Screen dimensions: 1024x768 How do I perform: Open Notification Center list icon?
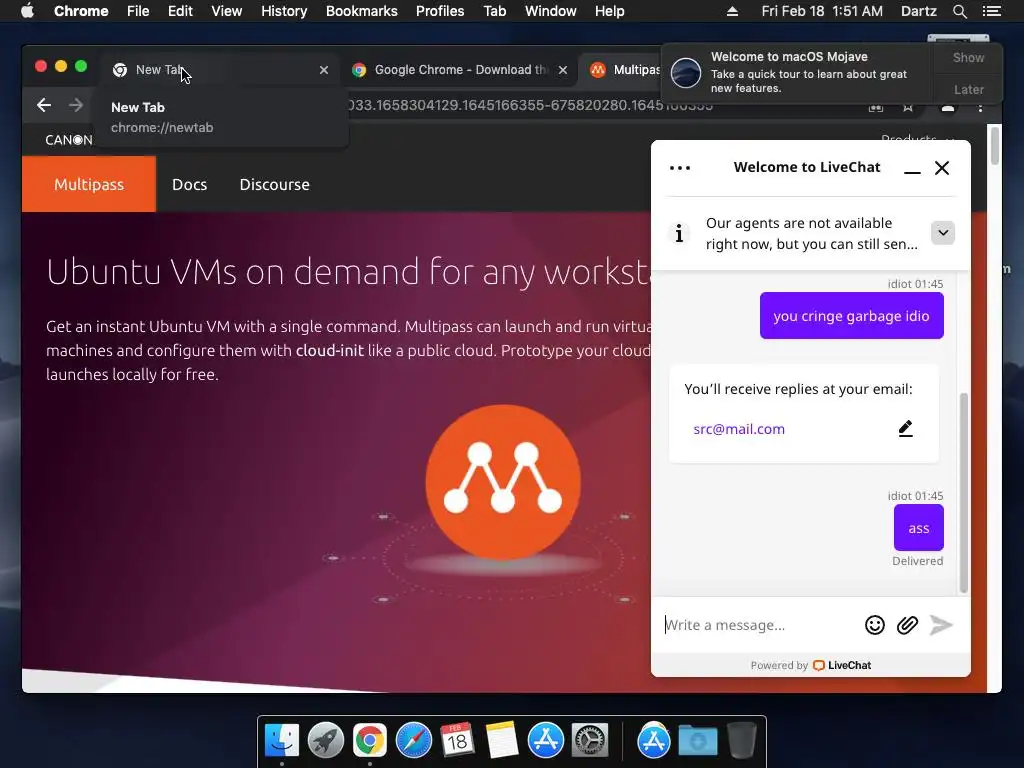point(991,11)
